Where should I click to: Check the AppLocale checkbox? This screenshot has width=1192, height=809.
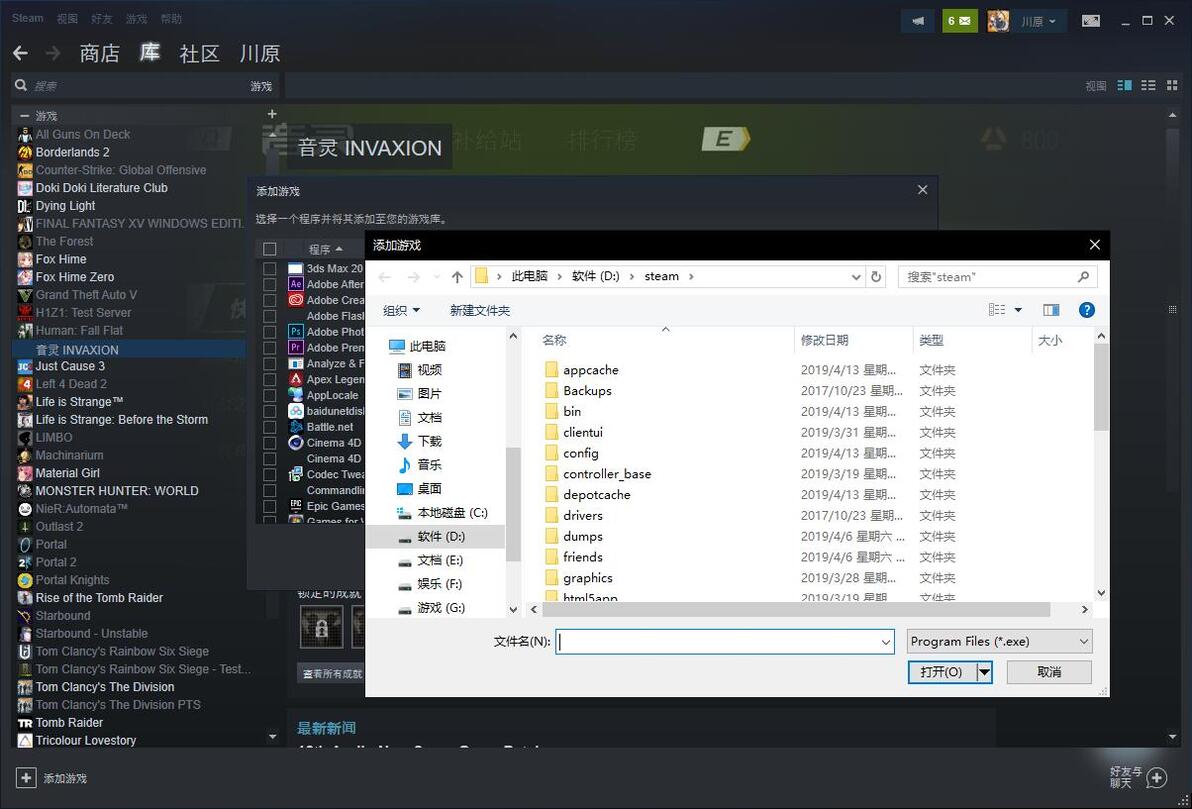pyautogui.click(x=269, y=395)
